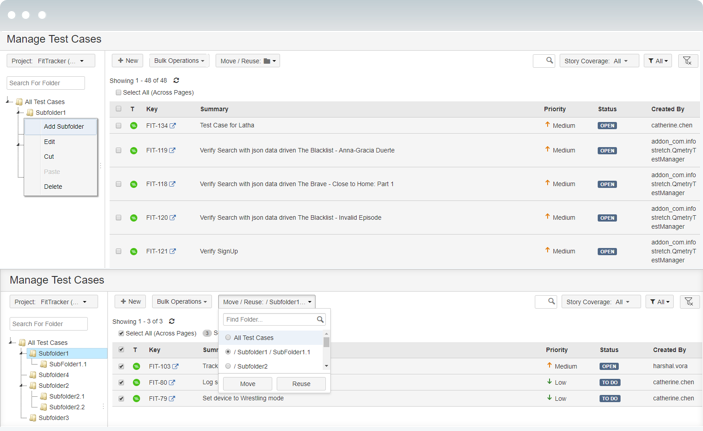Click the Move button in folder popup
The width and height of the screenshot is (703, 431).
247,383
